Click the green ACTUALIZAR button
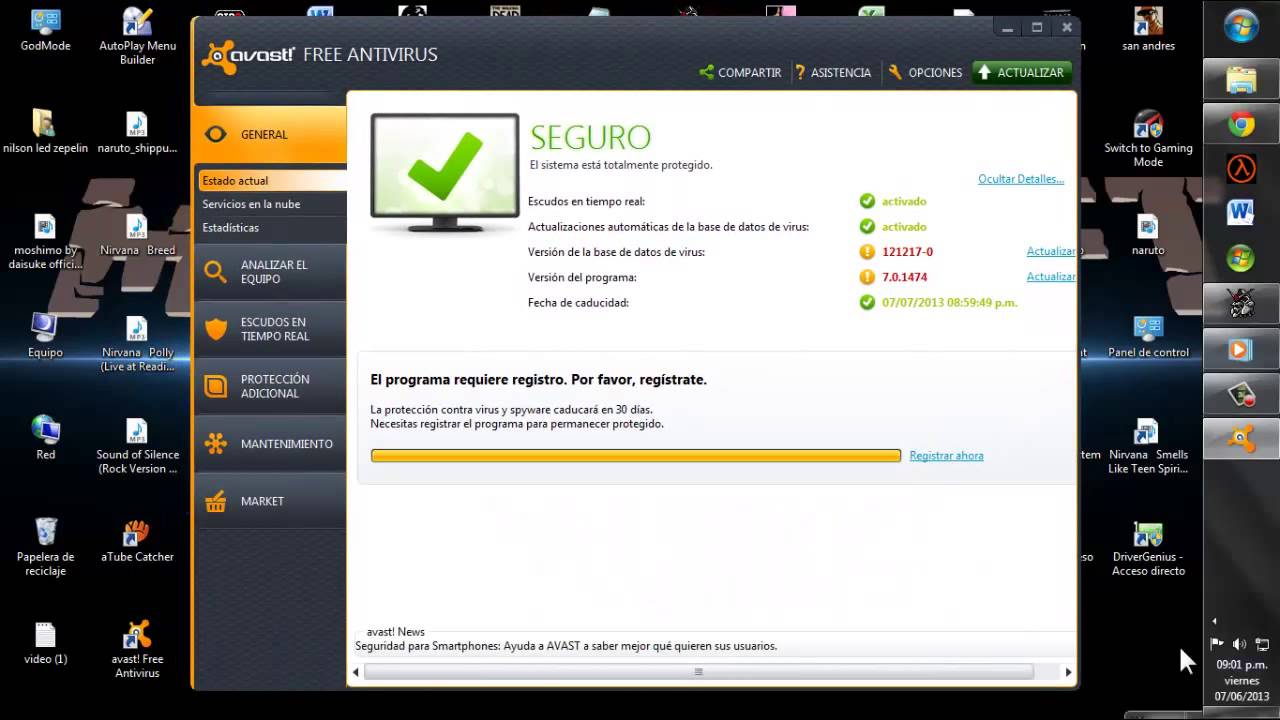The width and height of the screenshot is (1280, 720). pyautogui.click(x=1021, y=73)
